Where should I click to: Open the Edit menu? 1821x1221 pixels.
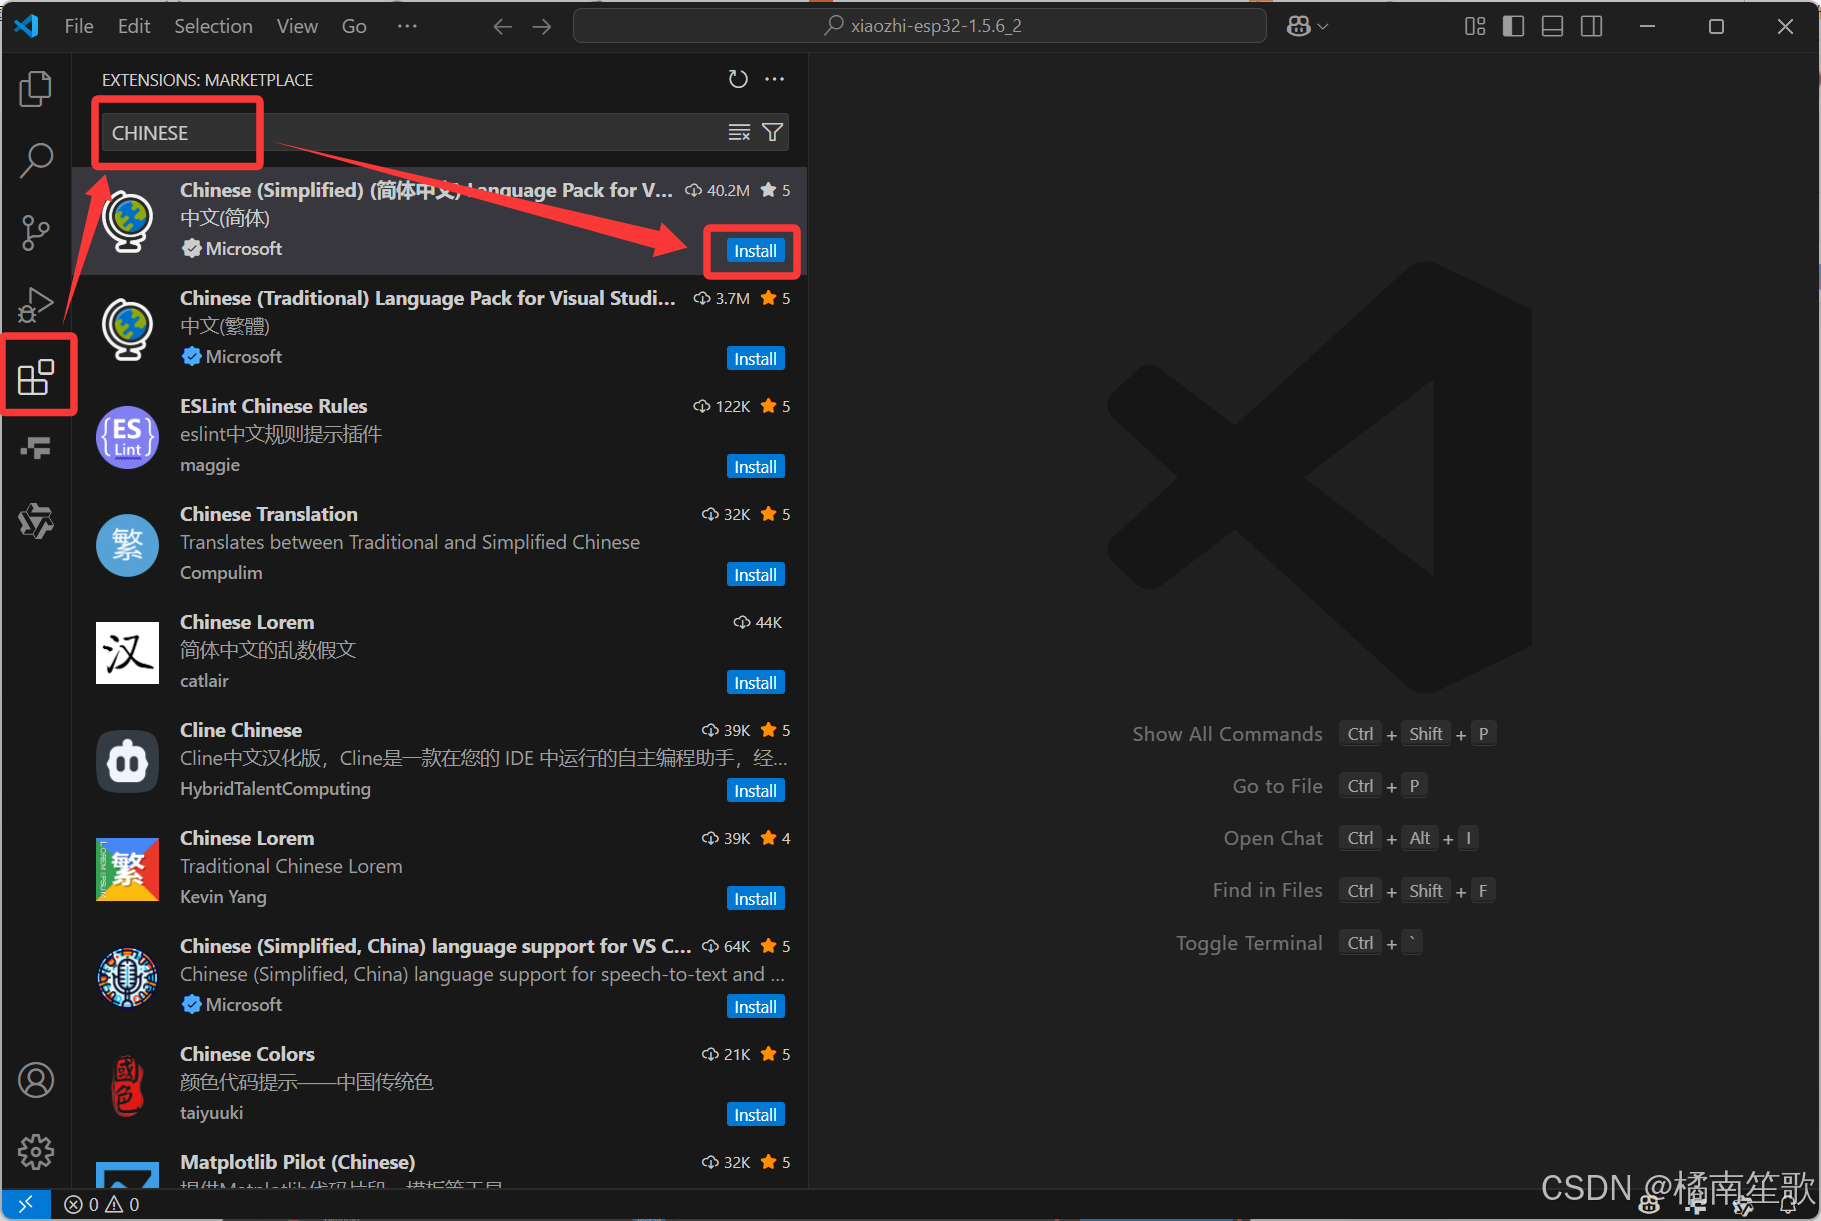(134, 26)
